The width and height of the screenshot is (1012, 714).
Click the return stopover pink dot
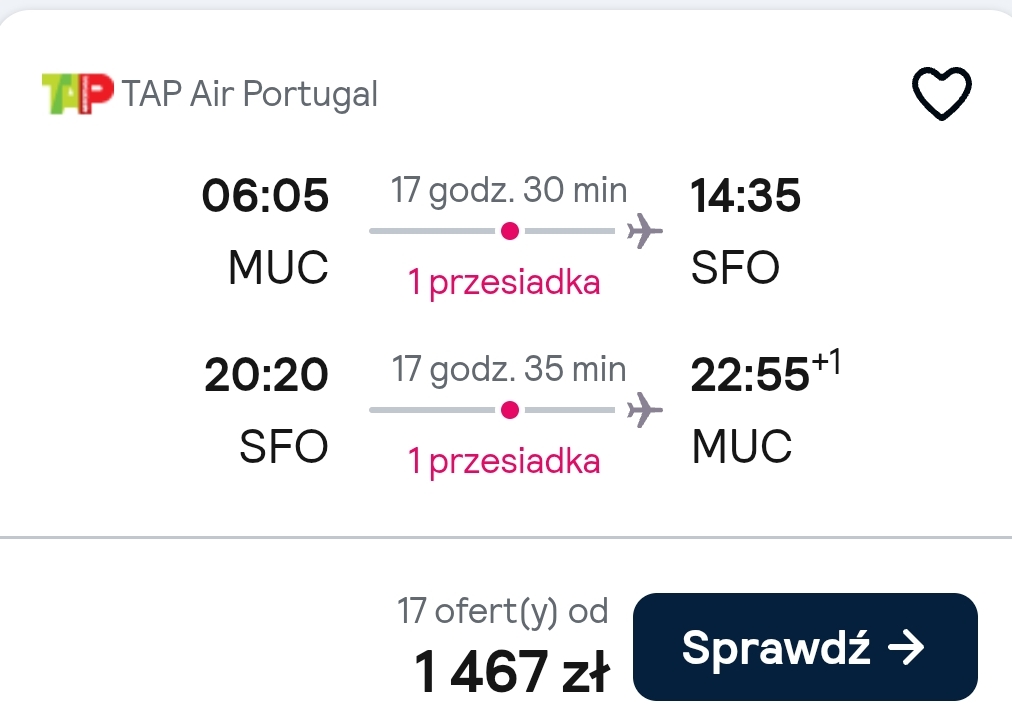coord(510,409)
